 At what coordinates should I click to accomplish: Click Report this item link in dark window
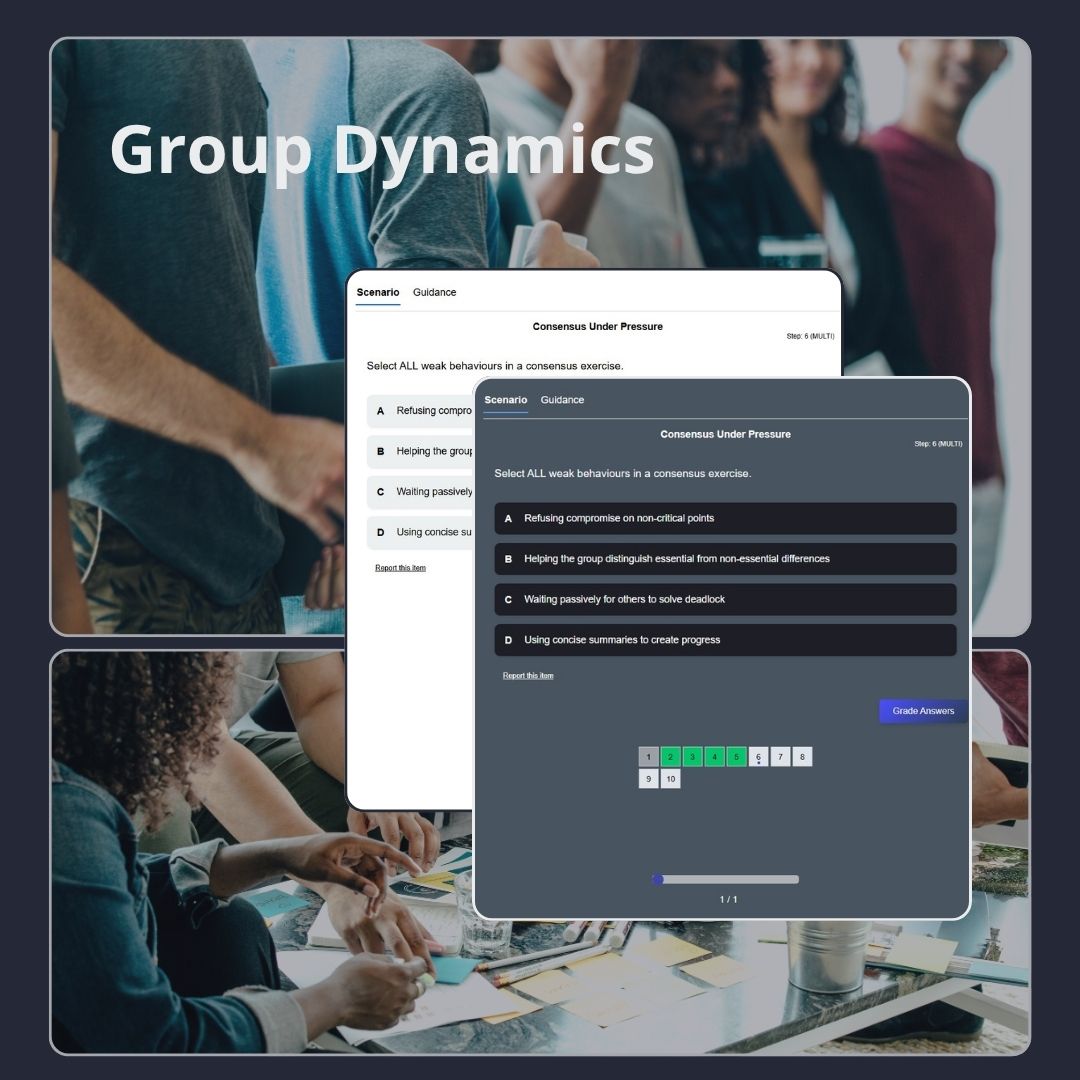pos(528,676)
